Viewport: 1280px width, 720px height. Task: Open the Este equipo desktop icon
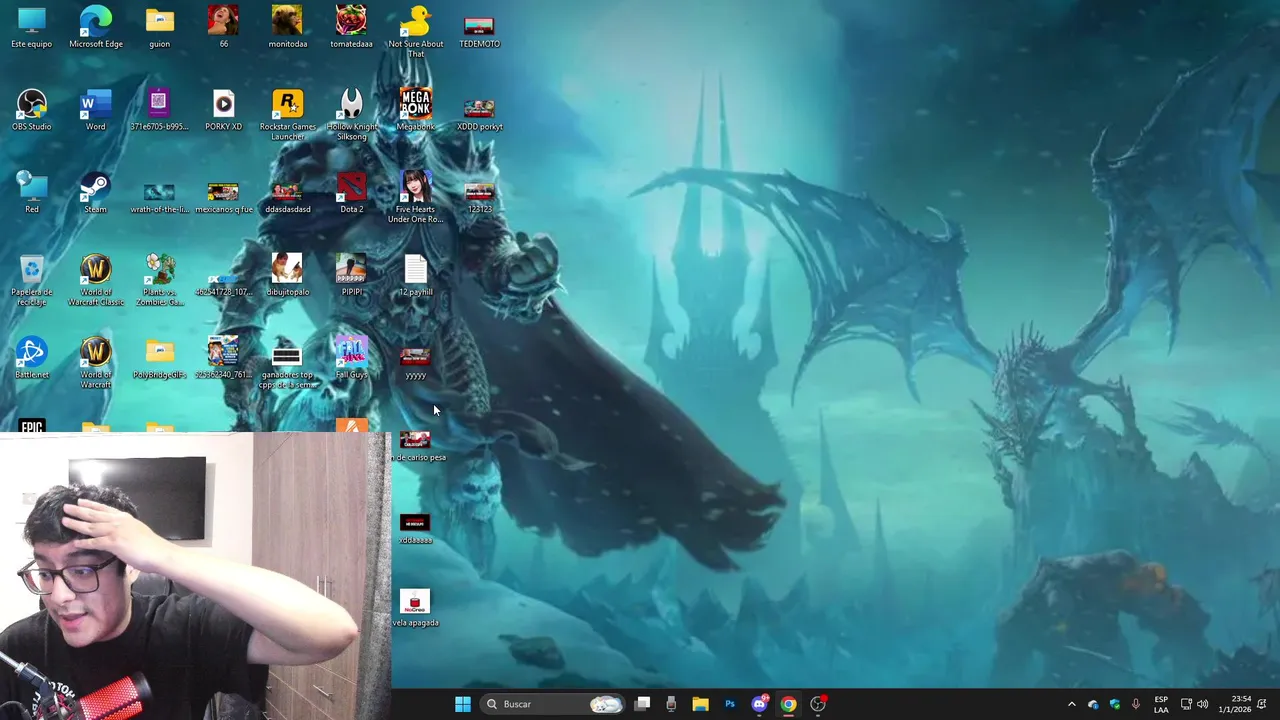(32, 28)
